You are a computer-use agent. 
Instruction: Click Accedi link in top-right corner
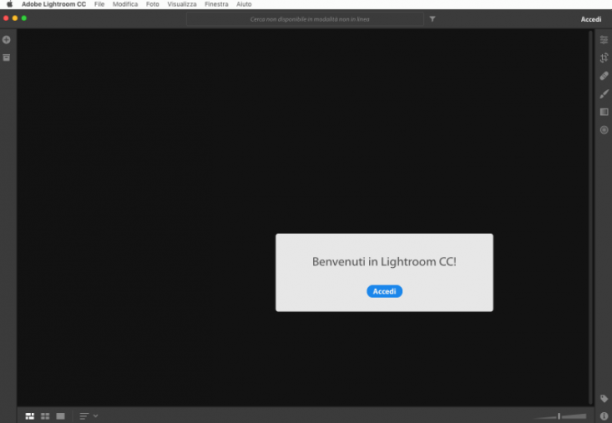click(591, 19)
